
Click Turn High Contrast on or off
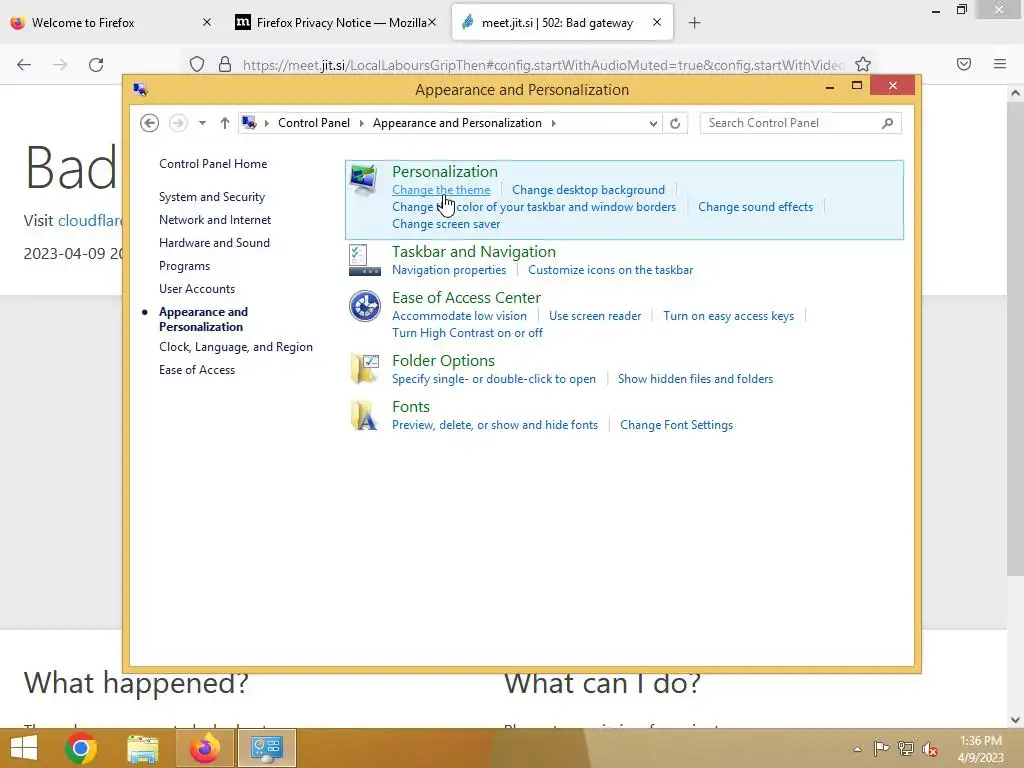click(x=467, y=332)
